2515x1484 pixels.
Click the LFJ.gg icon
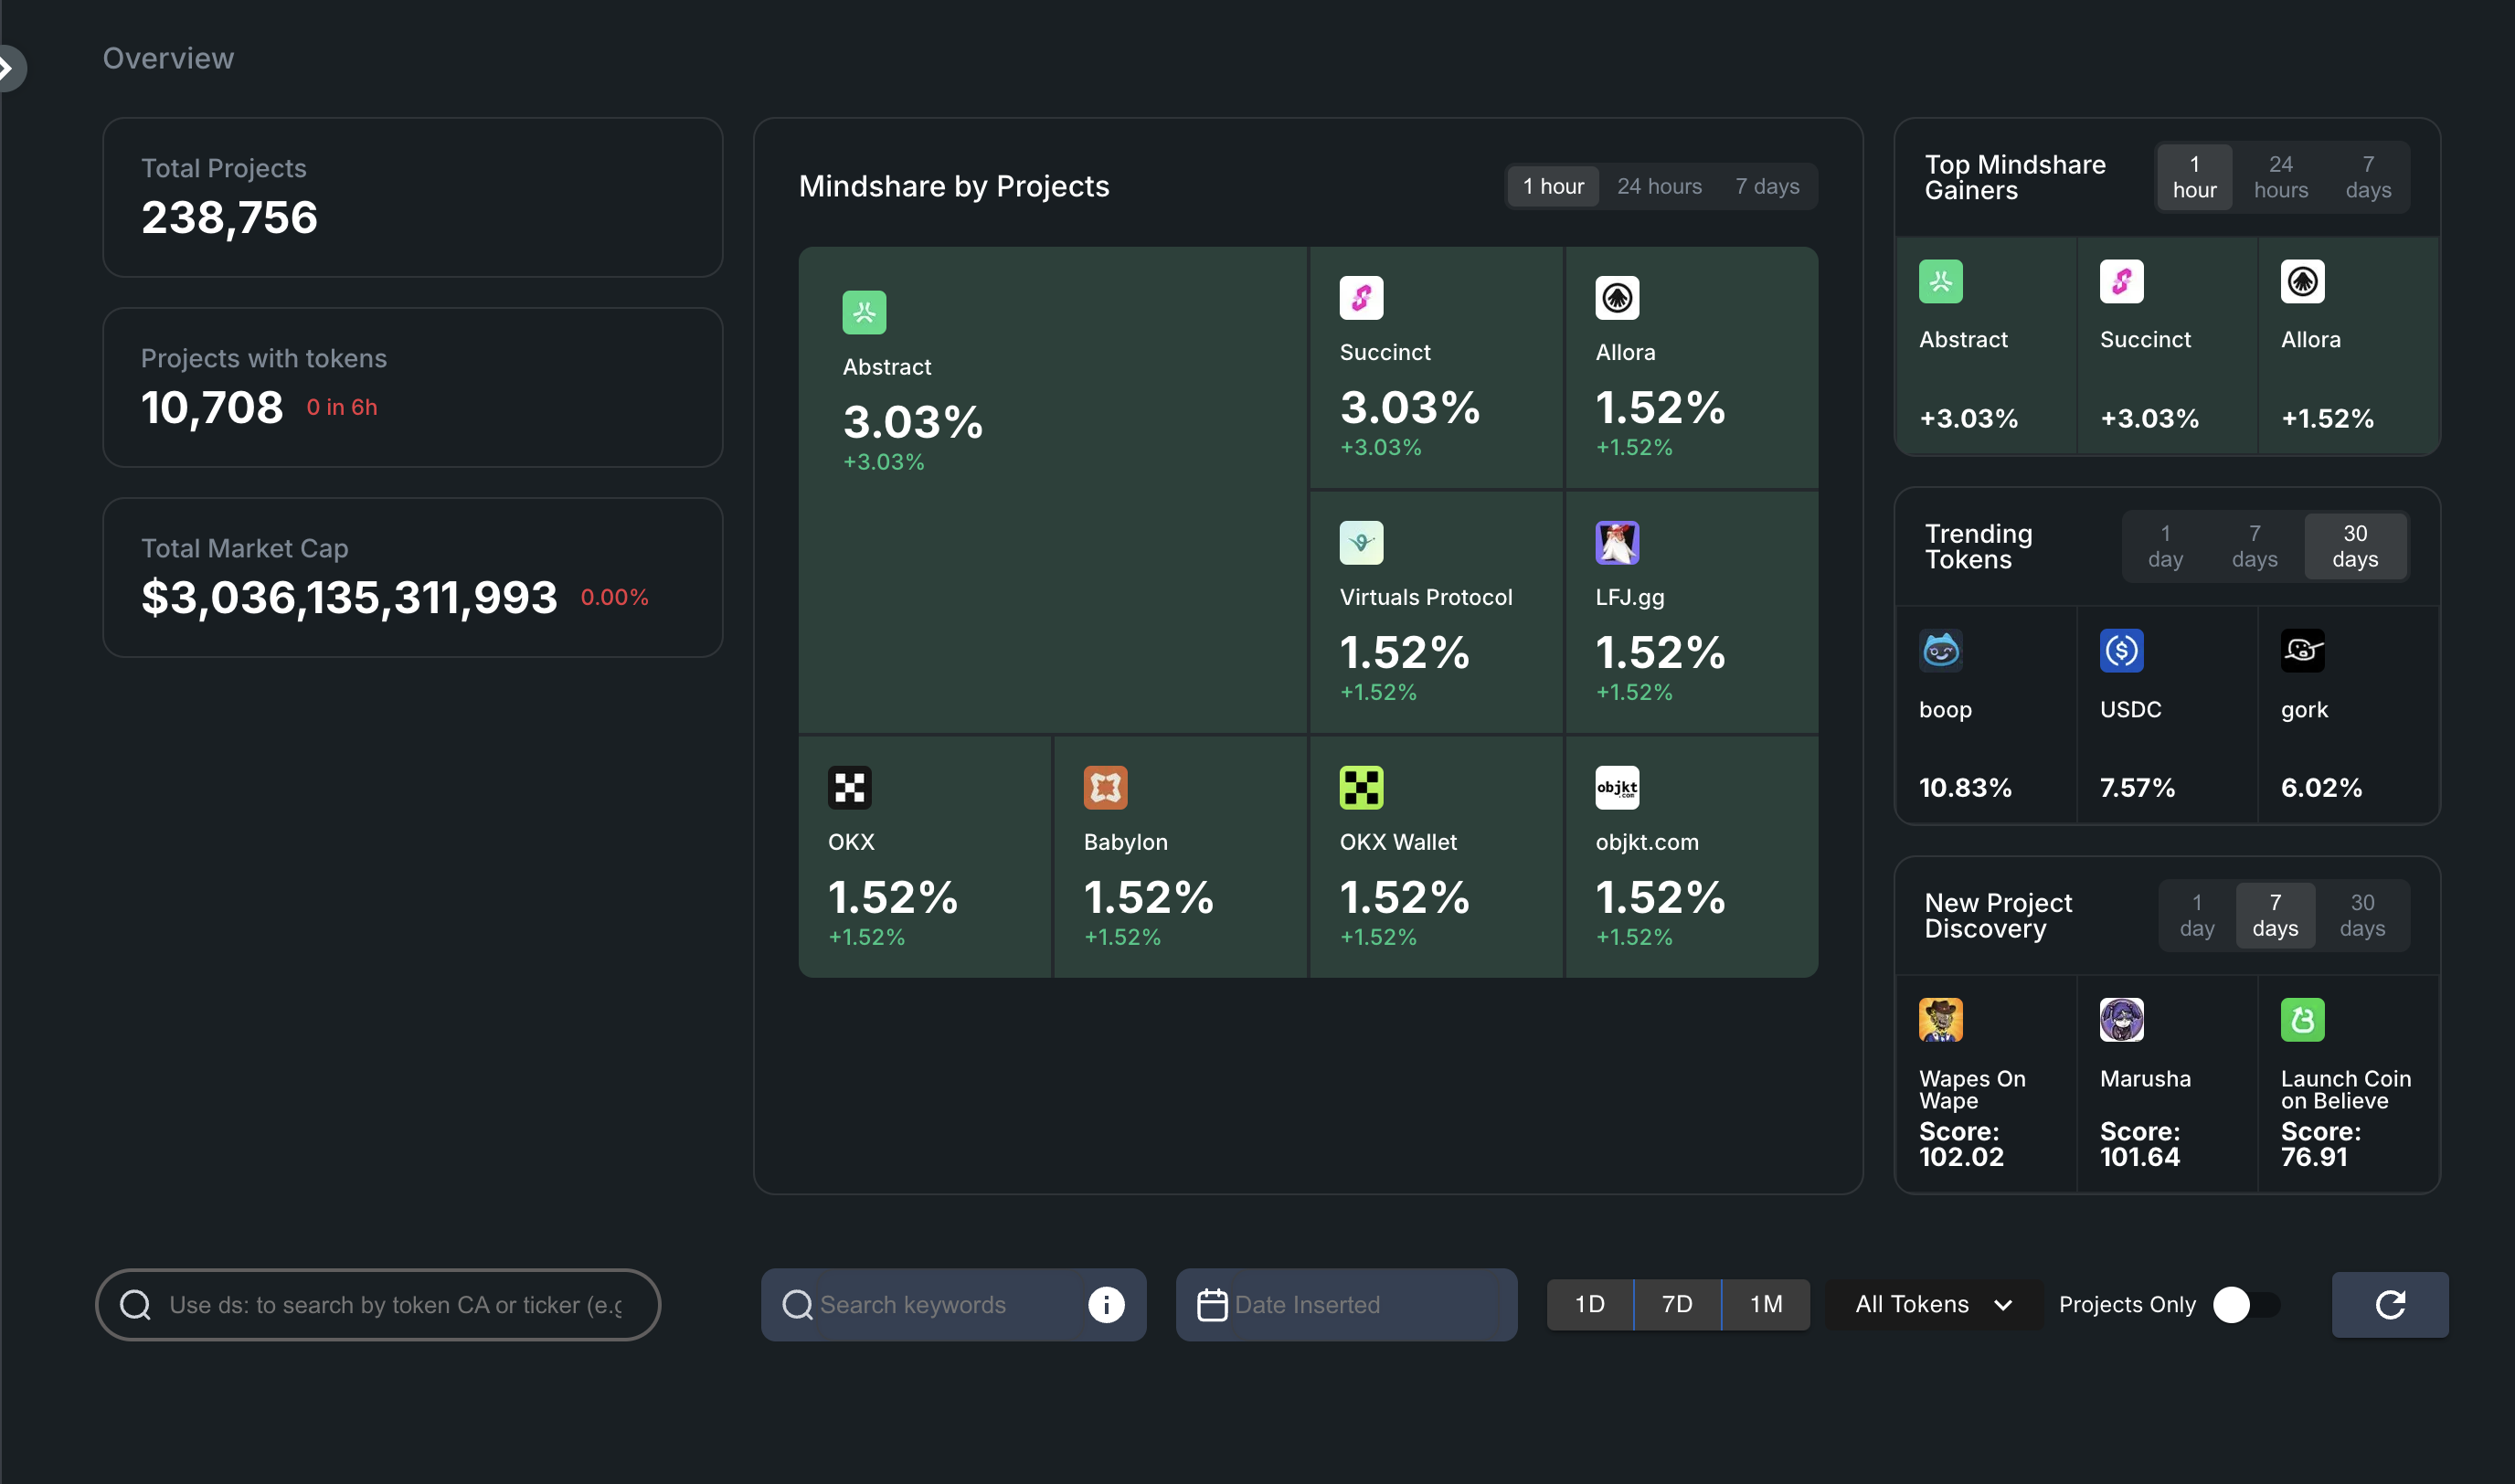(1617, 542)
